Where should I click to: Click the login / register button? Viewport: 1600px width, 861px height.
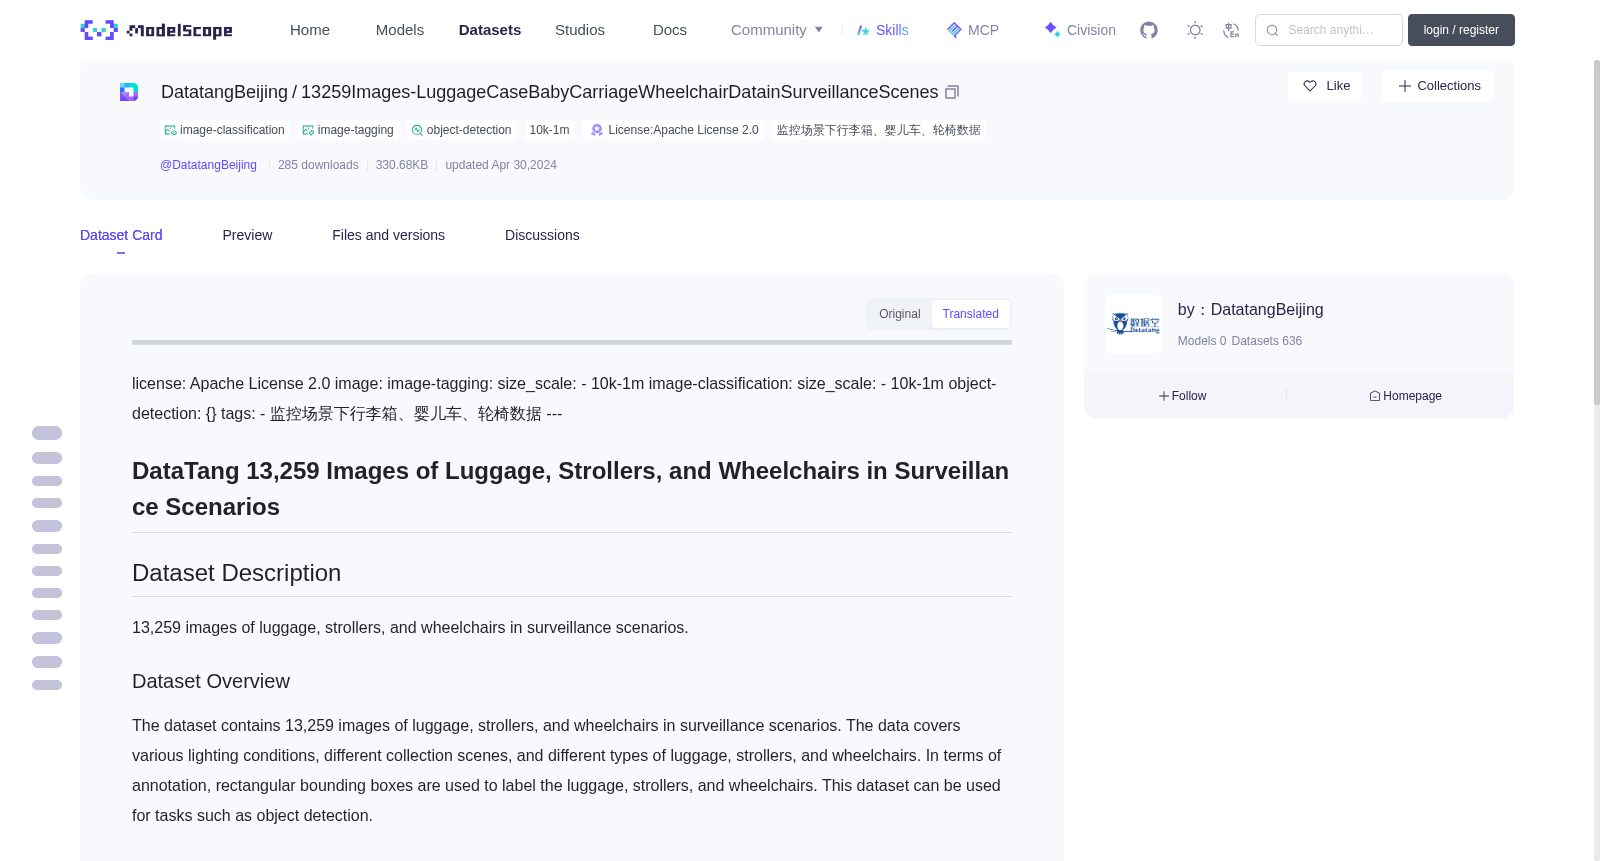pyautogui.click(x=1461, y=30)
